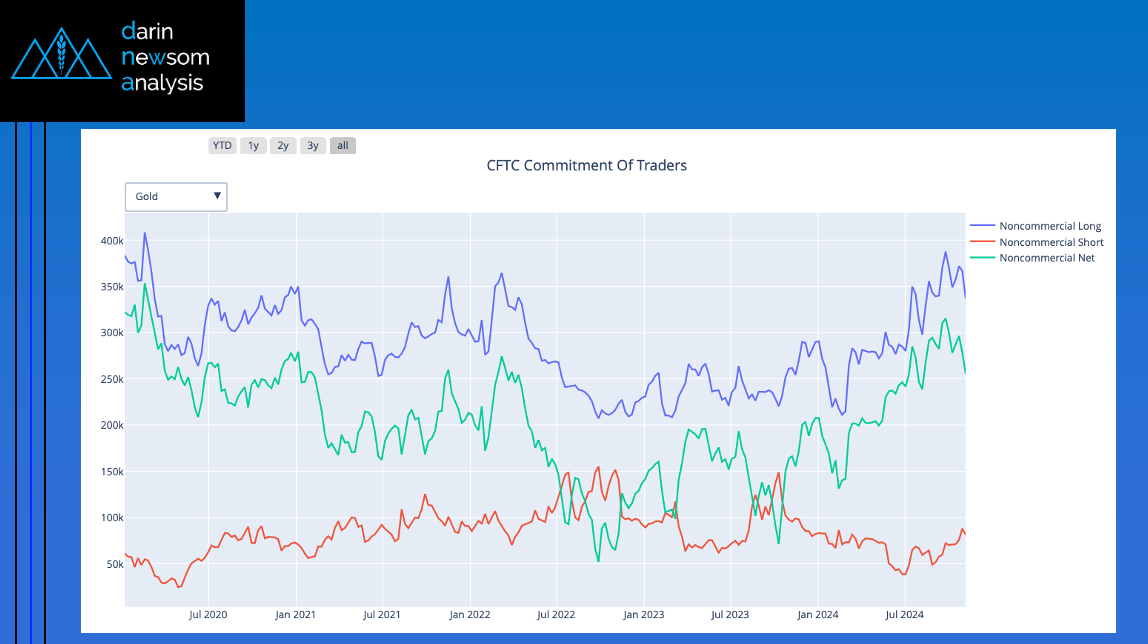1148x644 pixels.
Task: Click the 'darin newsom analysis' logo text
Action: pyautogui.click(x=165, y=57)
